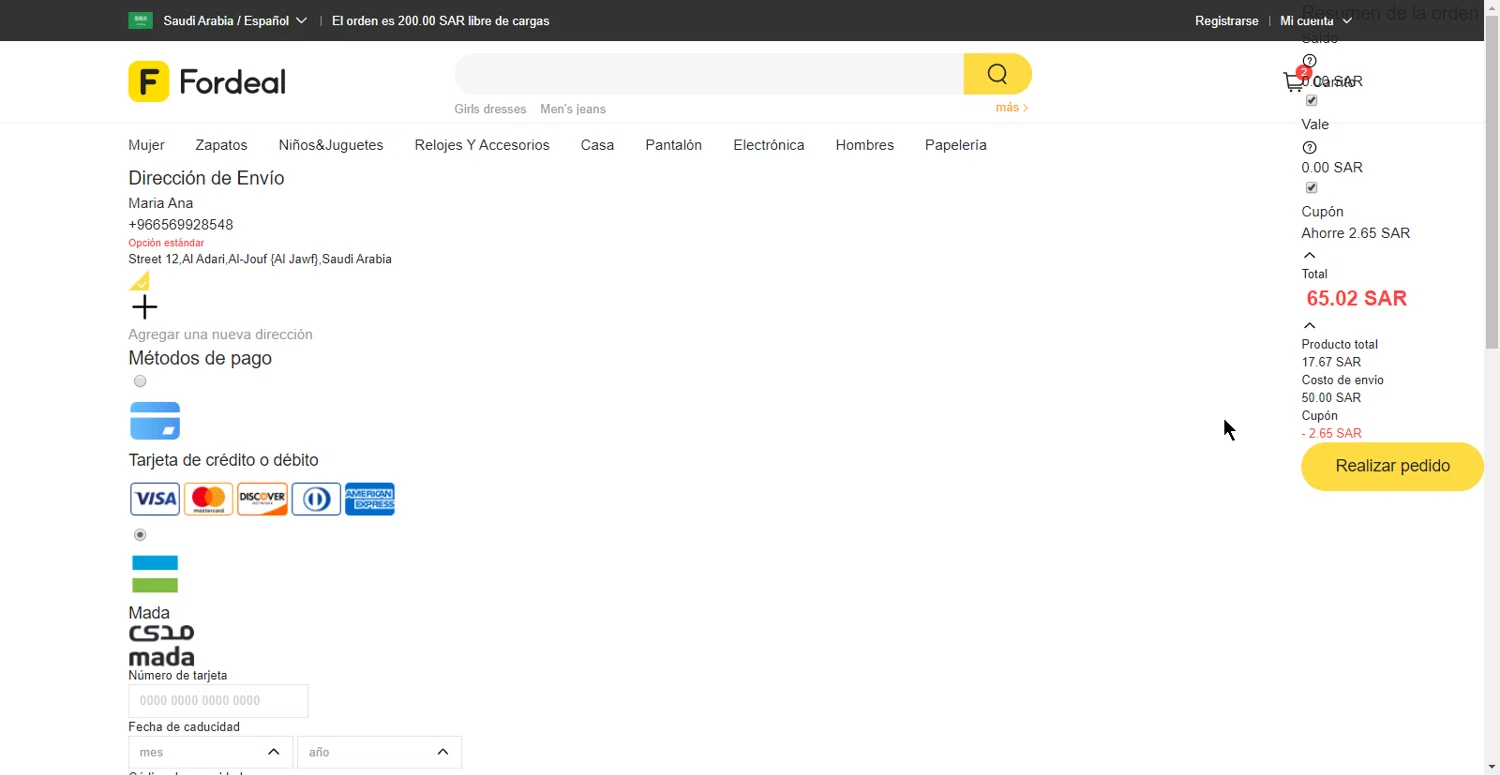Screen dimensions: 1500x775
Task: Open the Pantalón category
Action: click(x=674, y=145)
